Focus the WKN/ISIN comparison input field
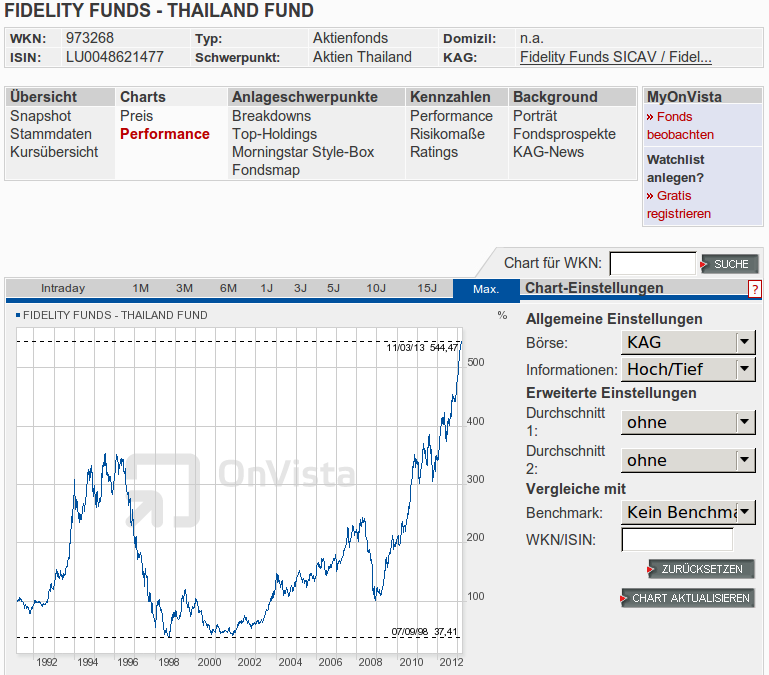This screenshot has height=675, width=769. click(x=677, y=540)
